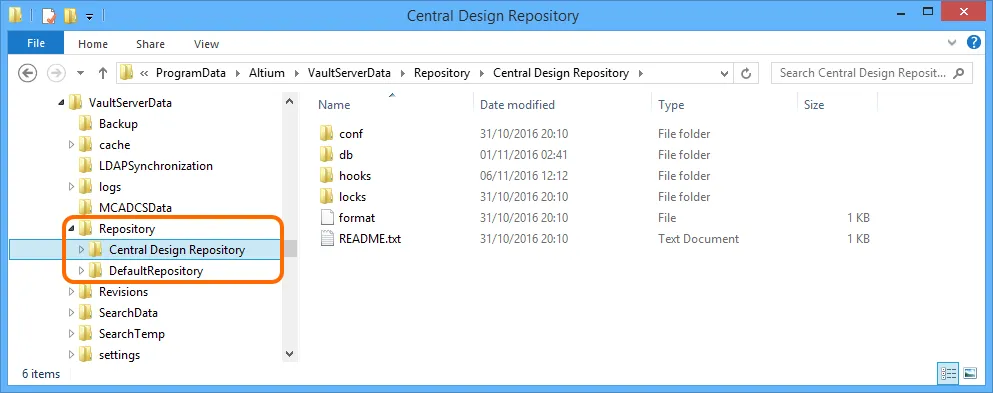Click navigation pane scrollbar down arrow
Viewport: 993px width, 393px height.
coord(289,354)
